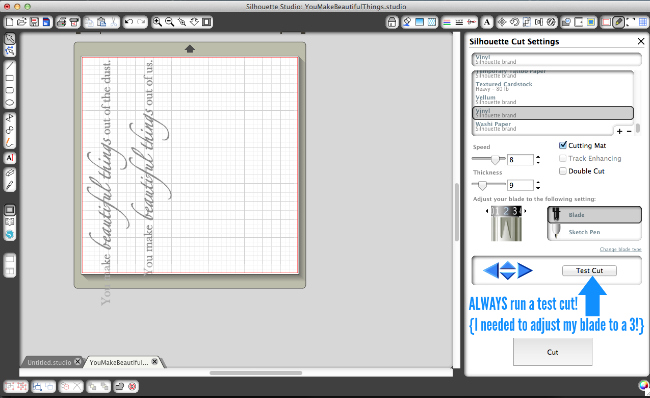Open the Line Color panel icon

(447, 22)
